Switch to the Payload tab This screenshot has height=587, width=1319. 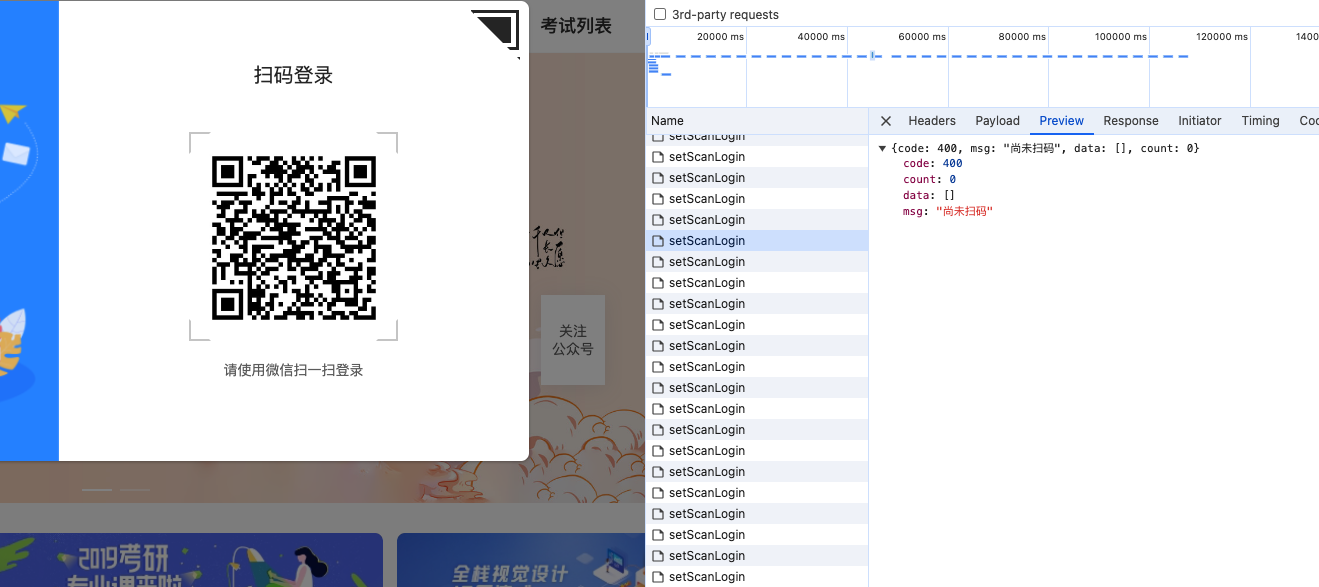click(x=998, y=121)
